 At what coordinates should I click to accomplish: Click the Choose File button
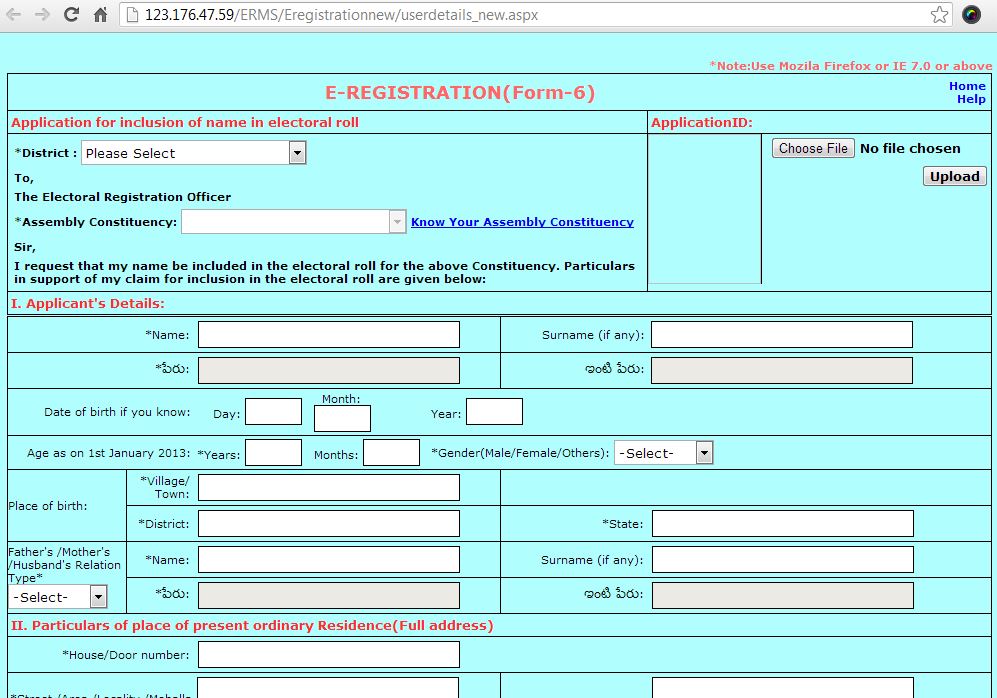pyautogui.click(x=812, y=148)
